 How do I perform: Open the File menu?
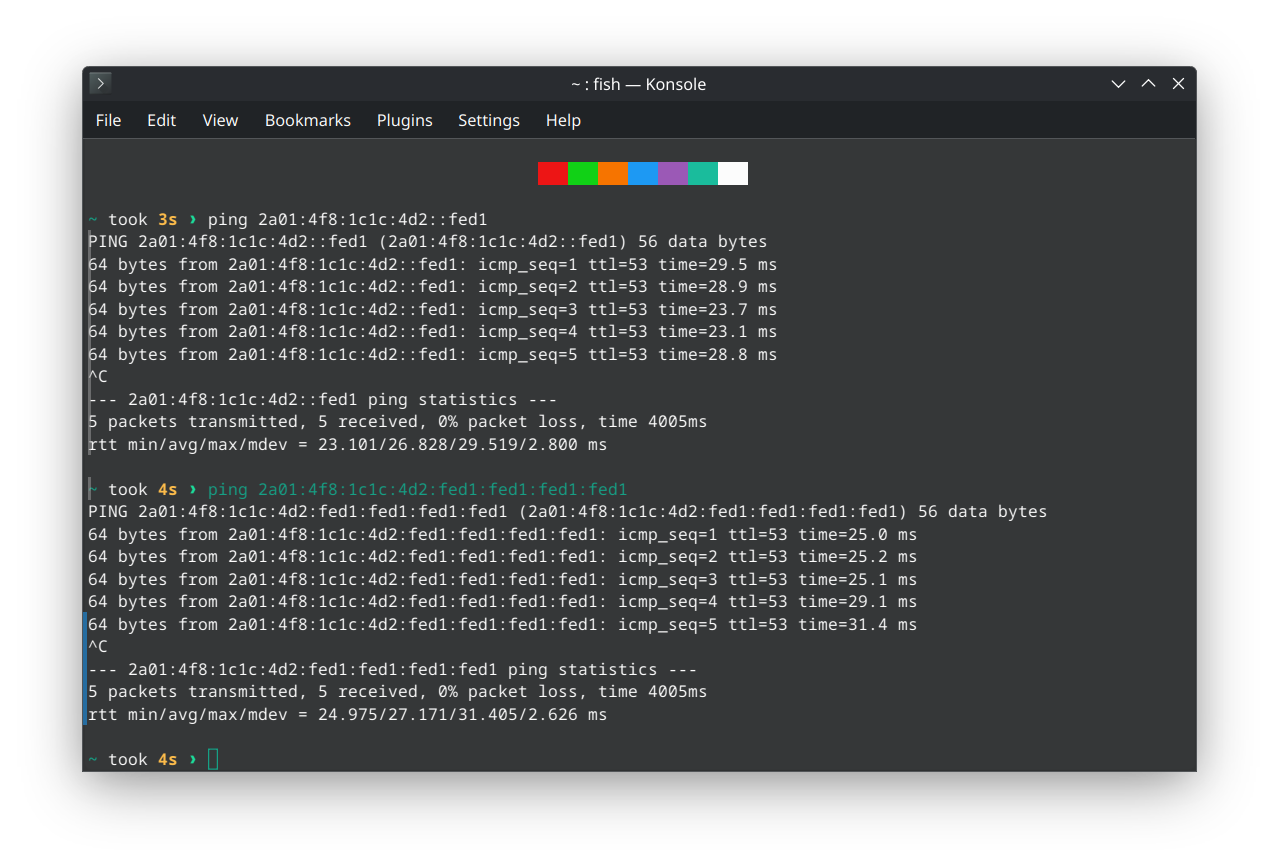click(x=108, y=120)
